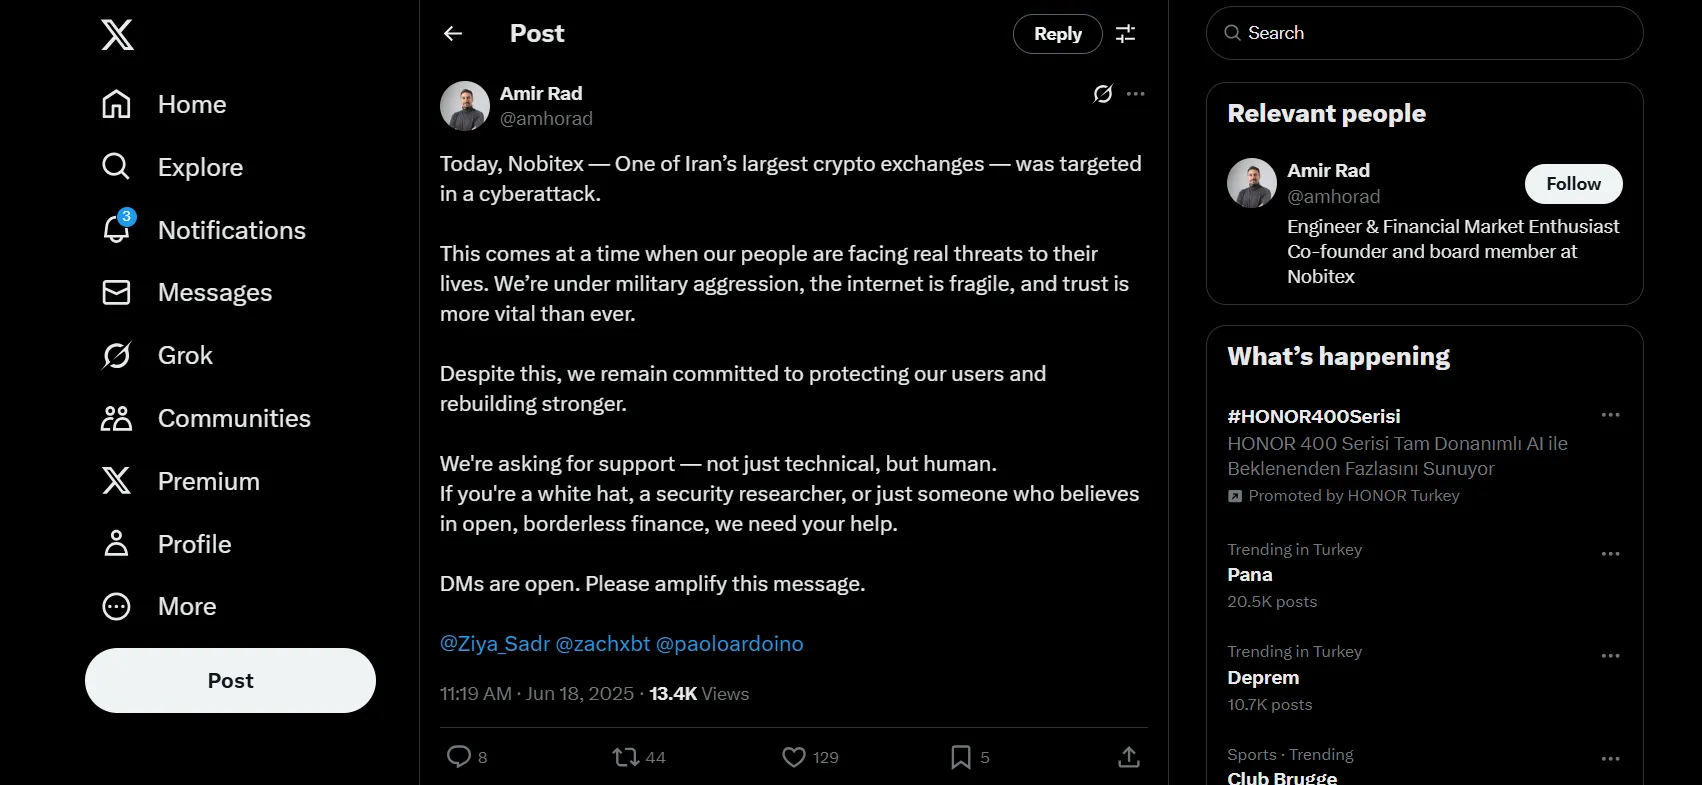
Task: Click the Search input field
Action: point(1424,33)
